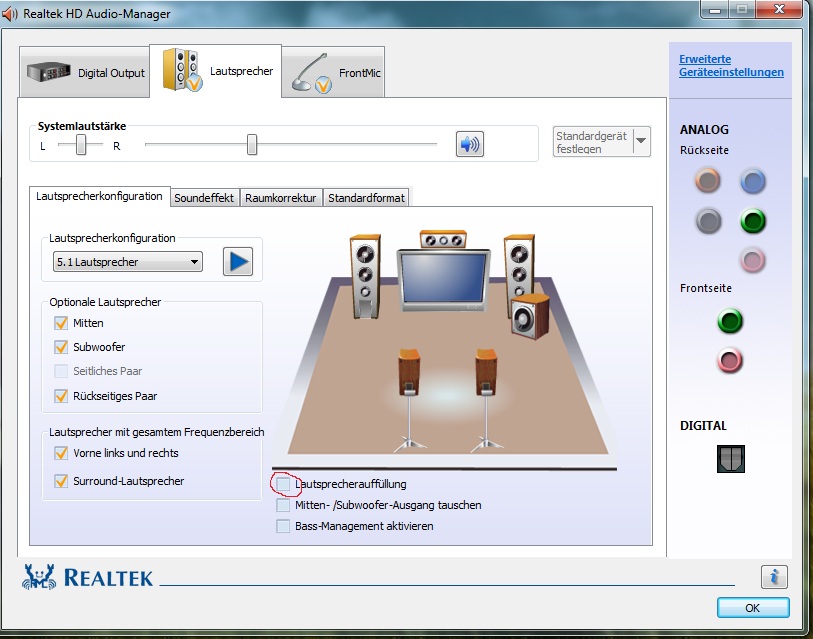The image size is (813, 639).
Task: Click the subwoofer in the room diagram
Action: click(x=530, y=316)
